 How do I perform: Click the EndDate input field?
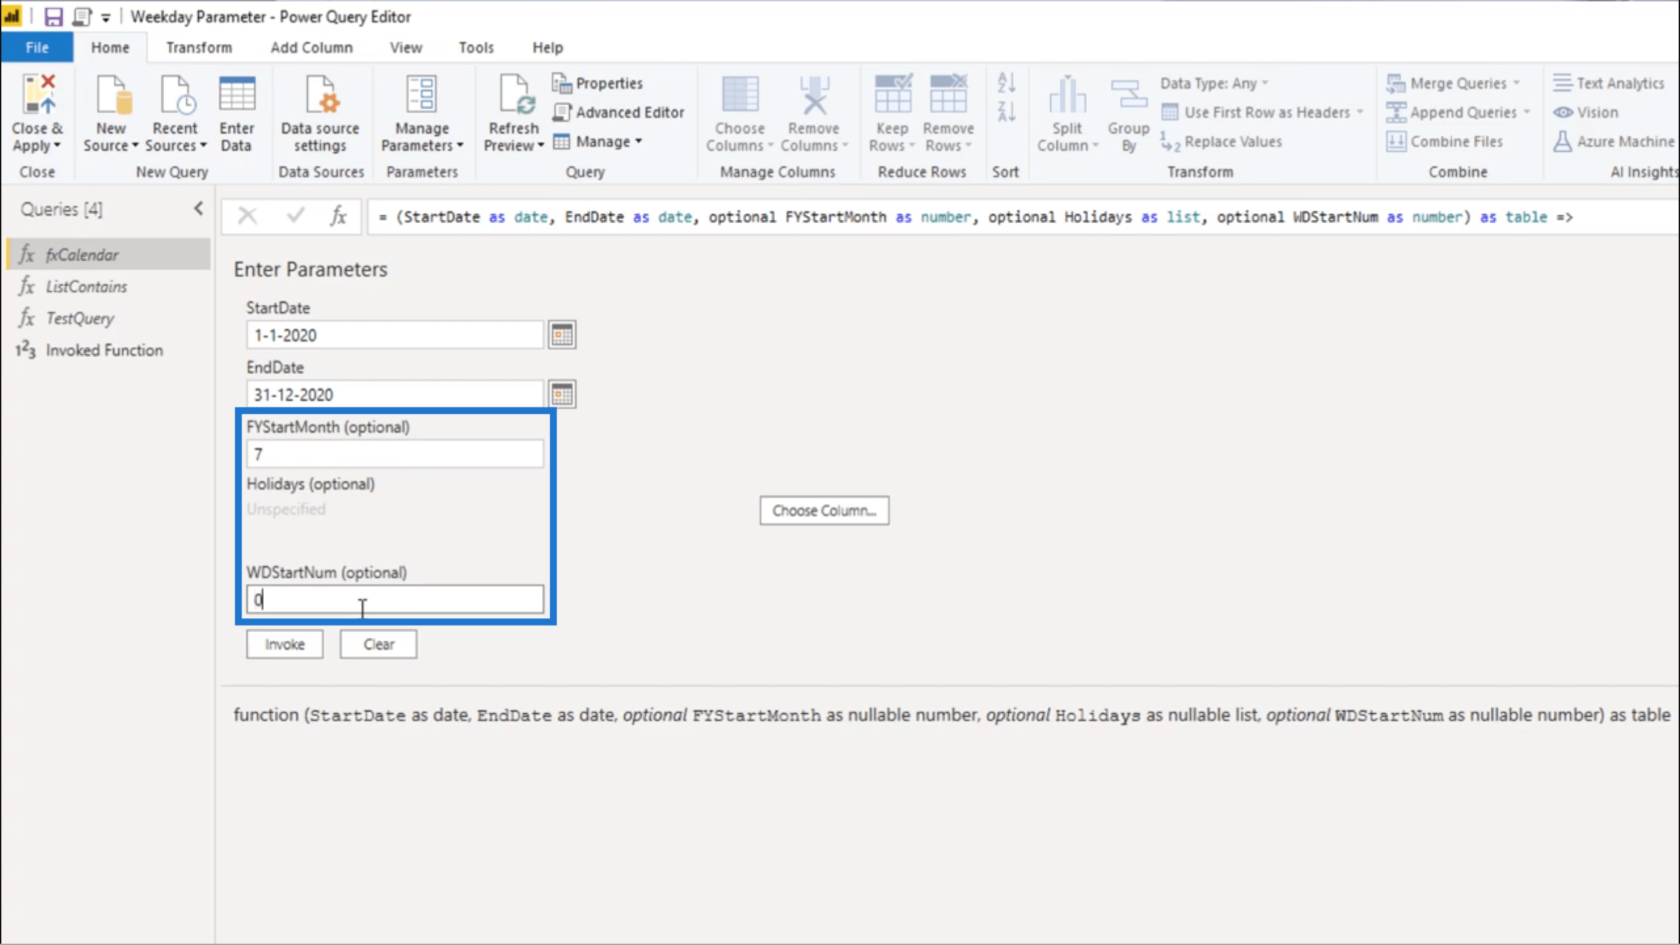395,394
